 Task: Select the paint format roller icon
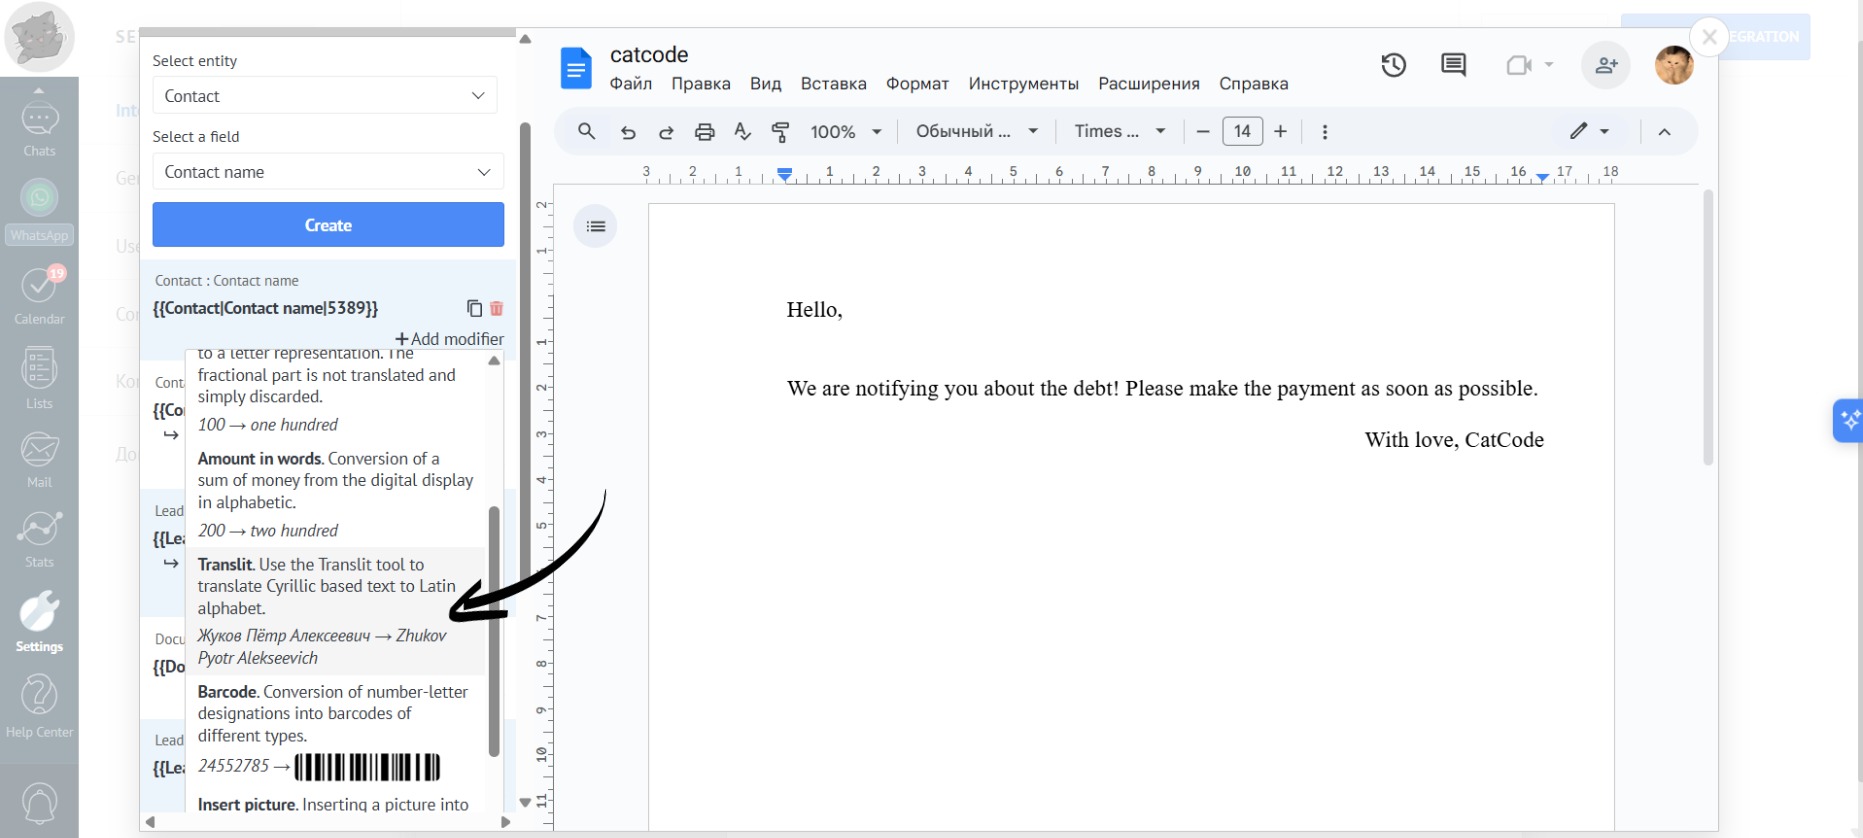point(780,132)
